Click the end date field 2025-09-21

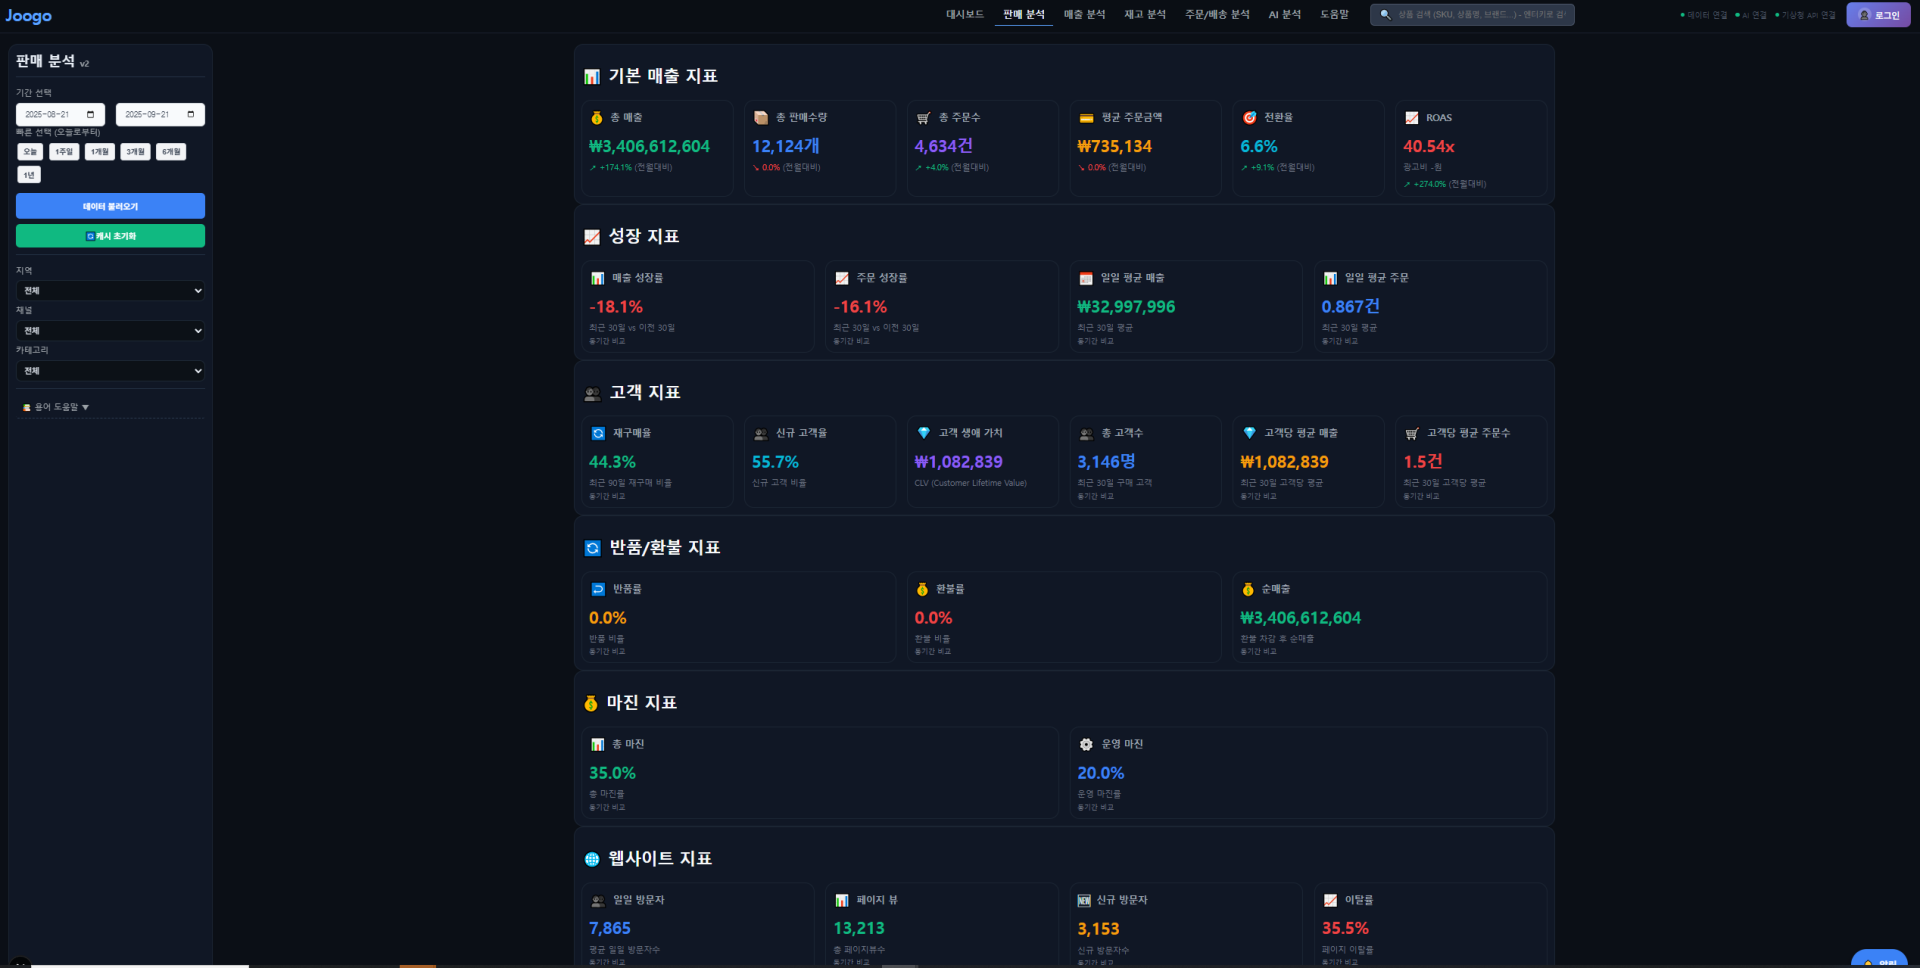point(160,114)
